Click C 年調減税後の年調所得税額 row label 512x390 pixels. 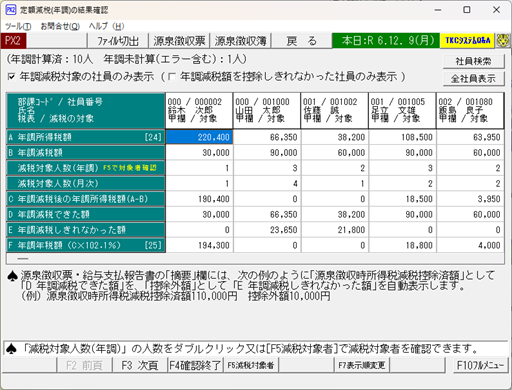click(x=86, y=199)
